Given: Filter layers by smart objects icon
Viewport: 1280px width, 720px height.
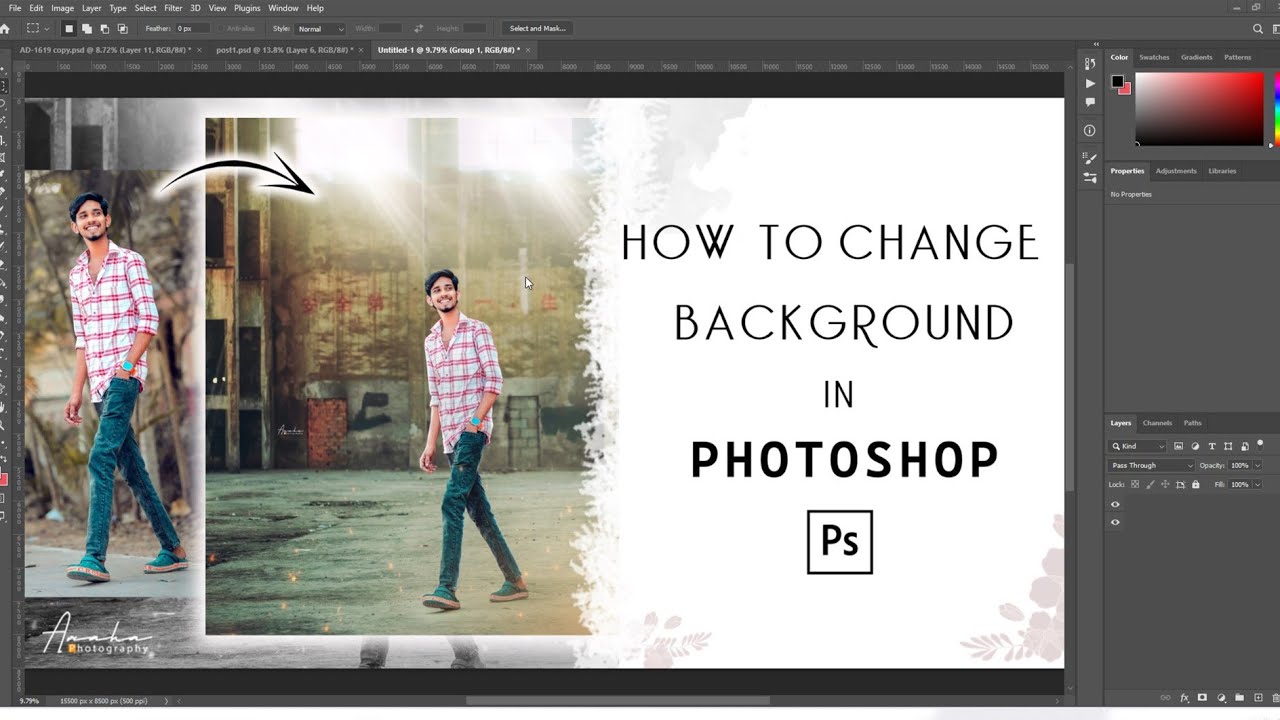Looking at the screenshot, I should 1244,446.
